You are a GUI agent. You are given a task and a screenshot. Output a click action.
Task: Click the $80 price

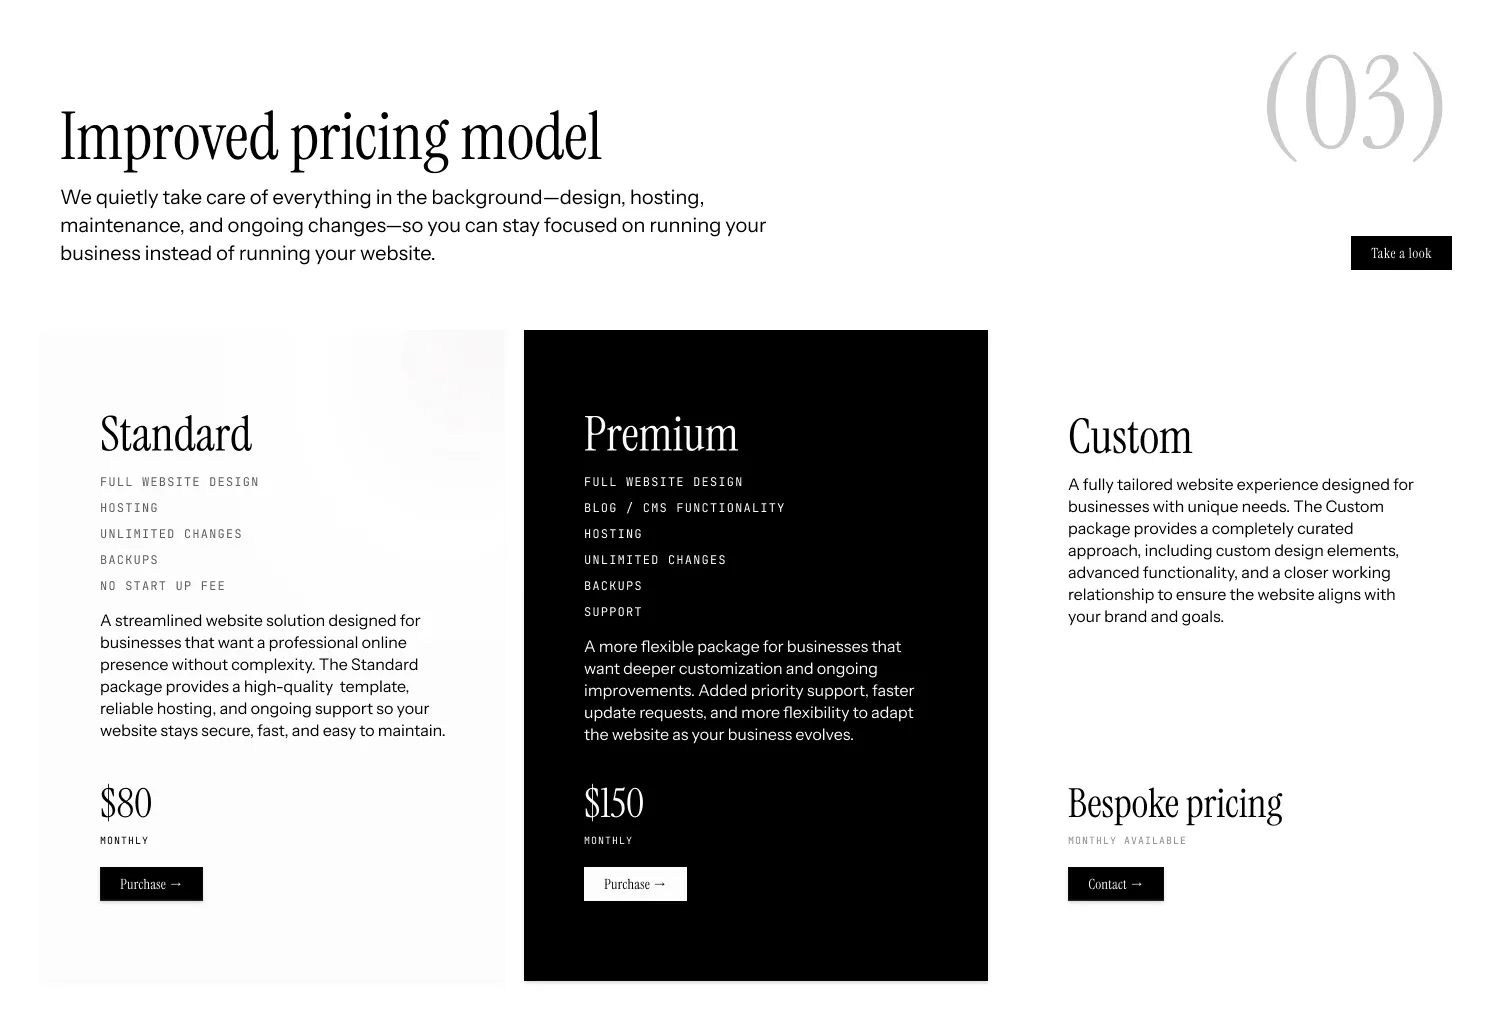(126, 803)
